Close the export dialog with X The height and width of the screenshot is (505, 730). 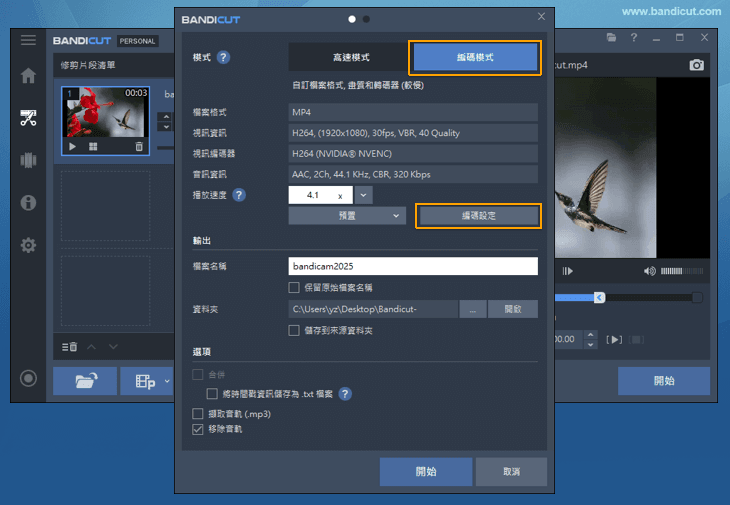[x=541, y=16]
